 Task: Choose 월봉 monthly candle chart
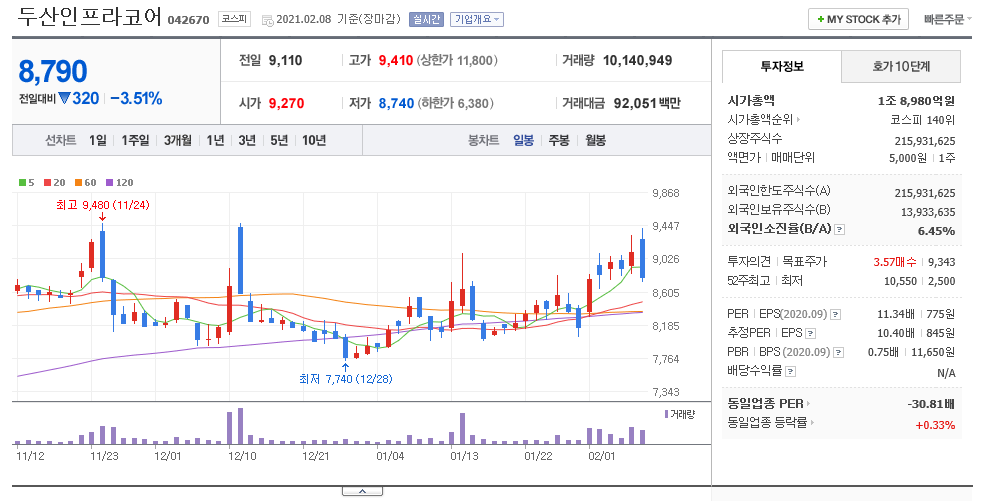pyautogui.click(x=595, y=141)
